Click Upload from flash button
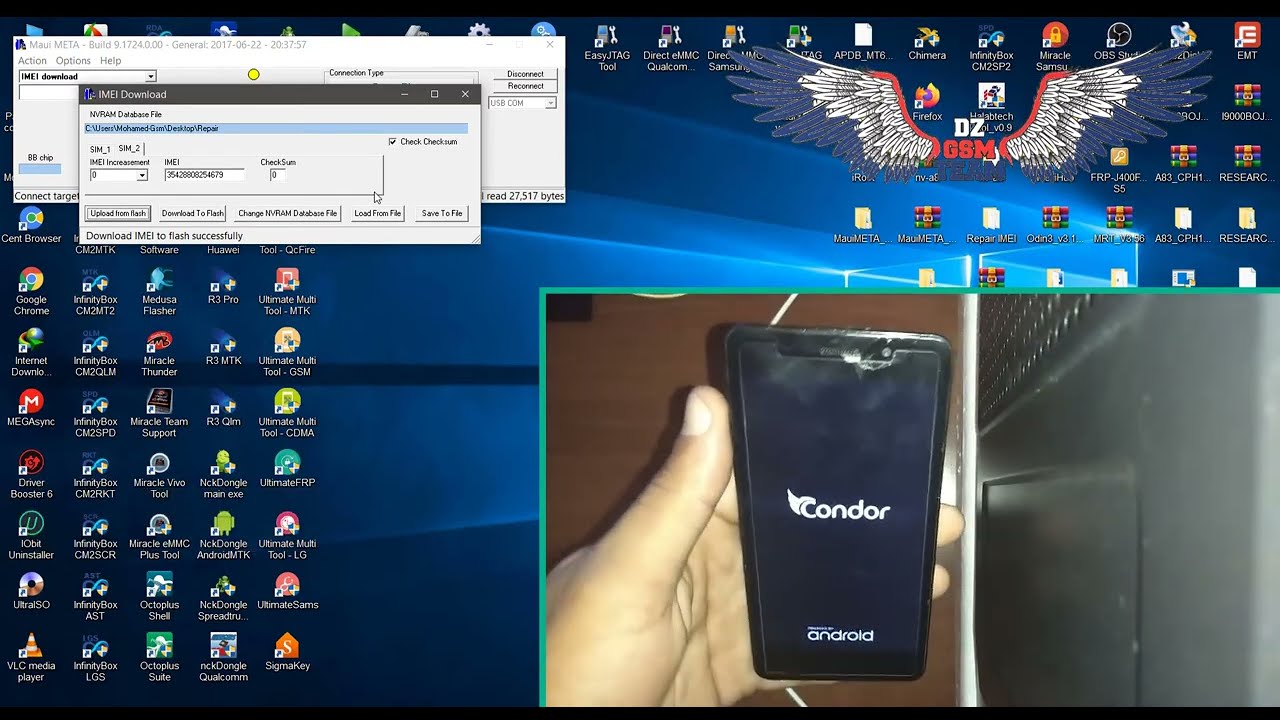Screen dimensions: 1280x720 [x=118, y=213]
